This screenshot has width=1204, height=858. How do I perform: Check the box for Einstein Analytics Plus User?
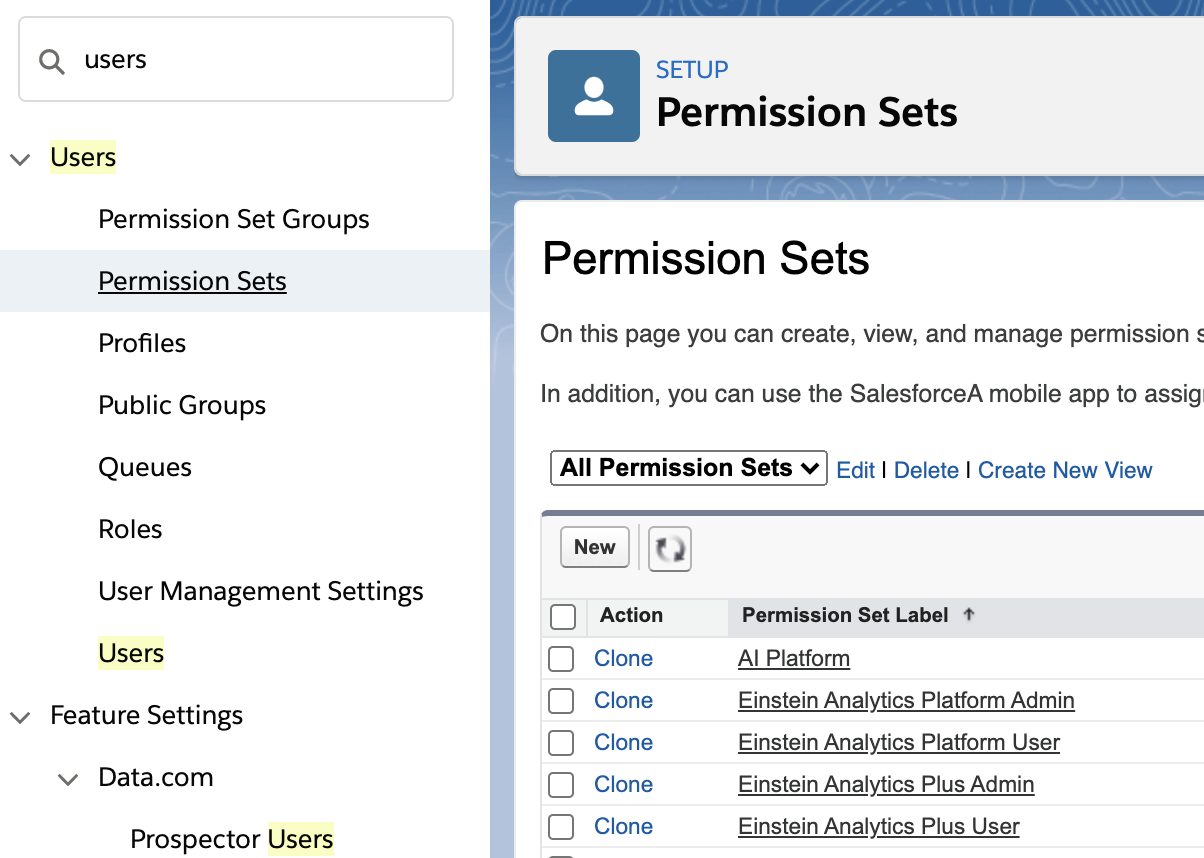point(561,827)
